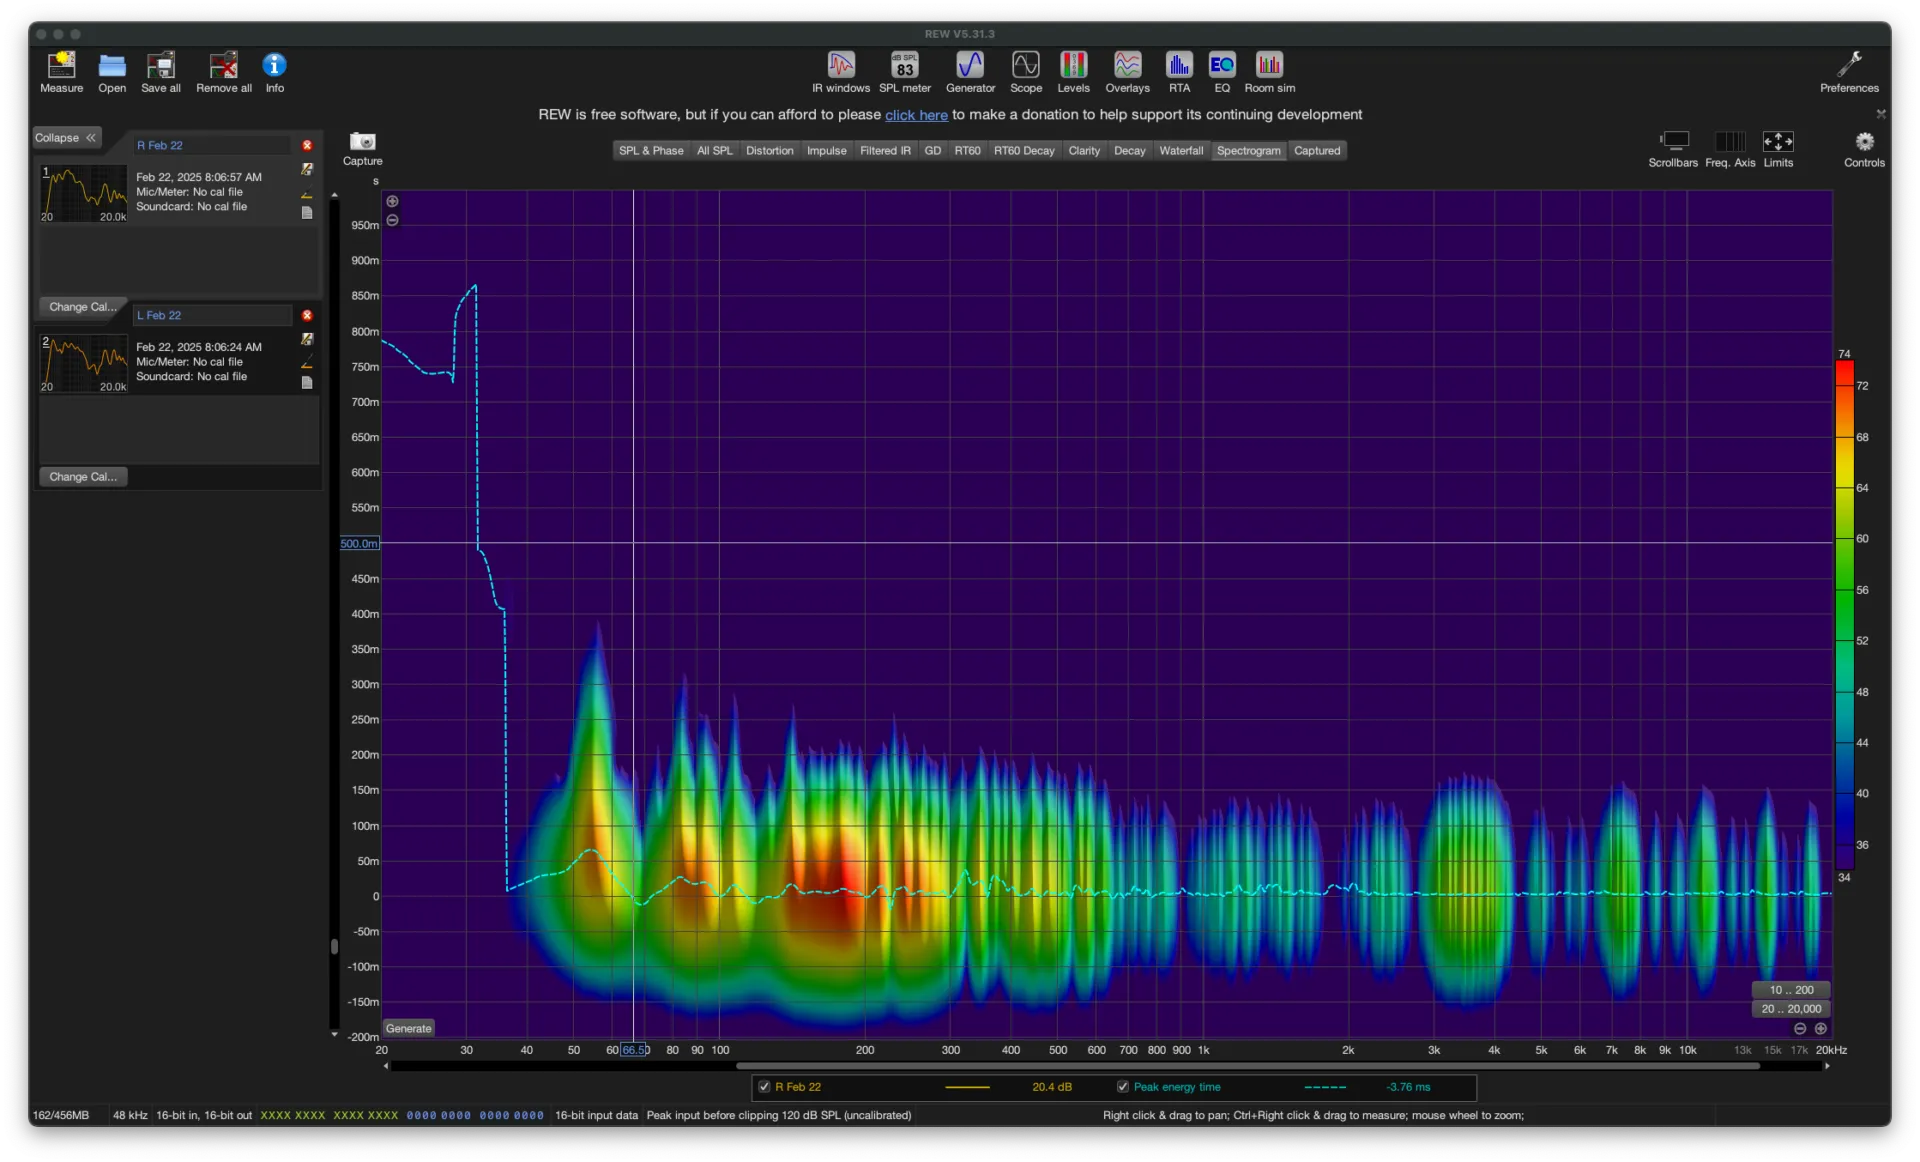Zoom out horizontal axis minus button
1920x1162 pixels.
coord(1800,1029)
